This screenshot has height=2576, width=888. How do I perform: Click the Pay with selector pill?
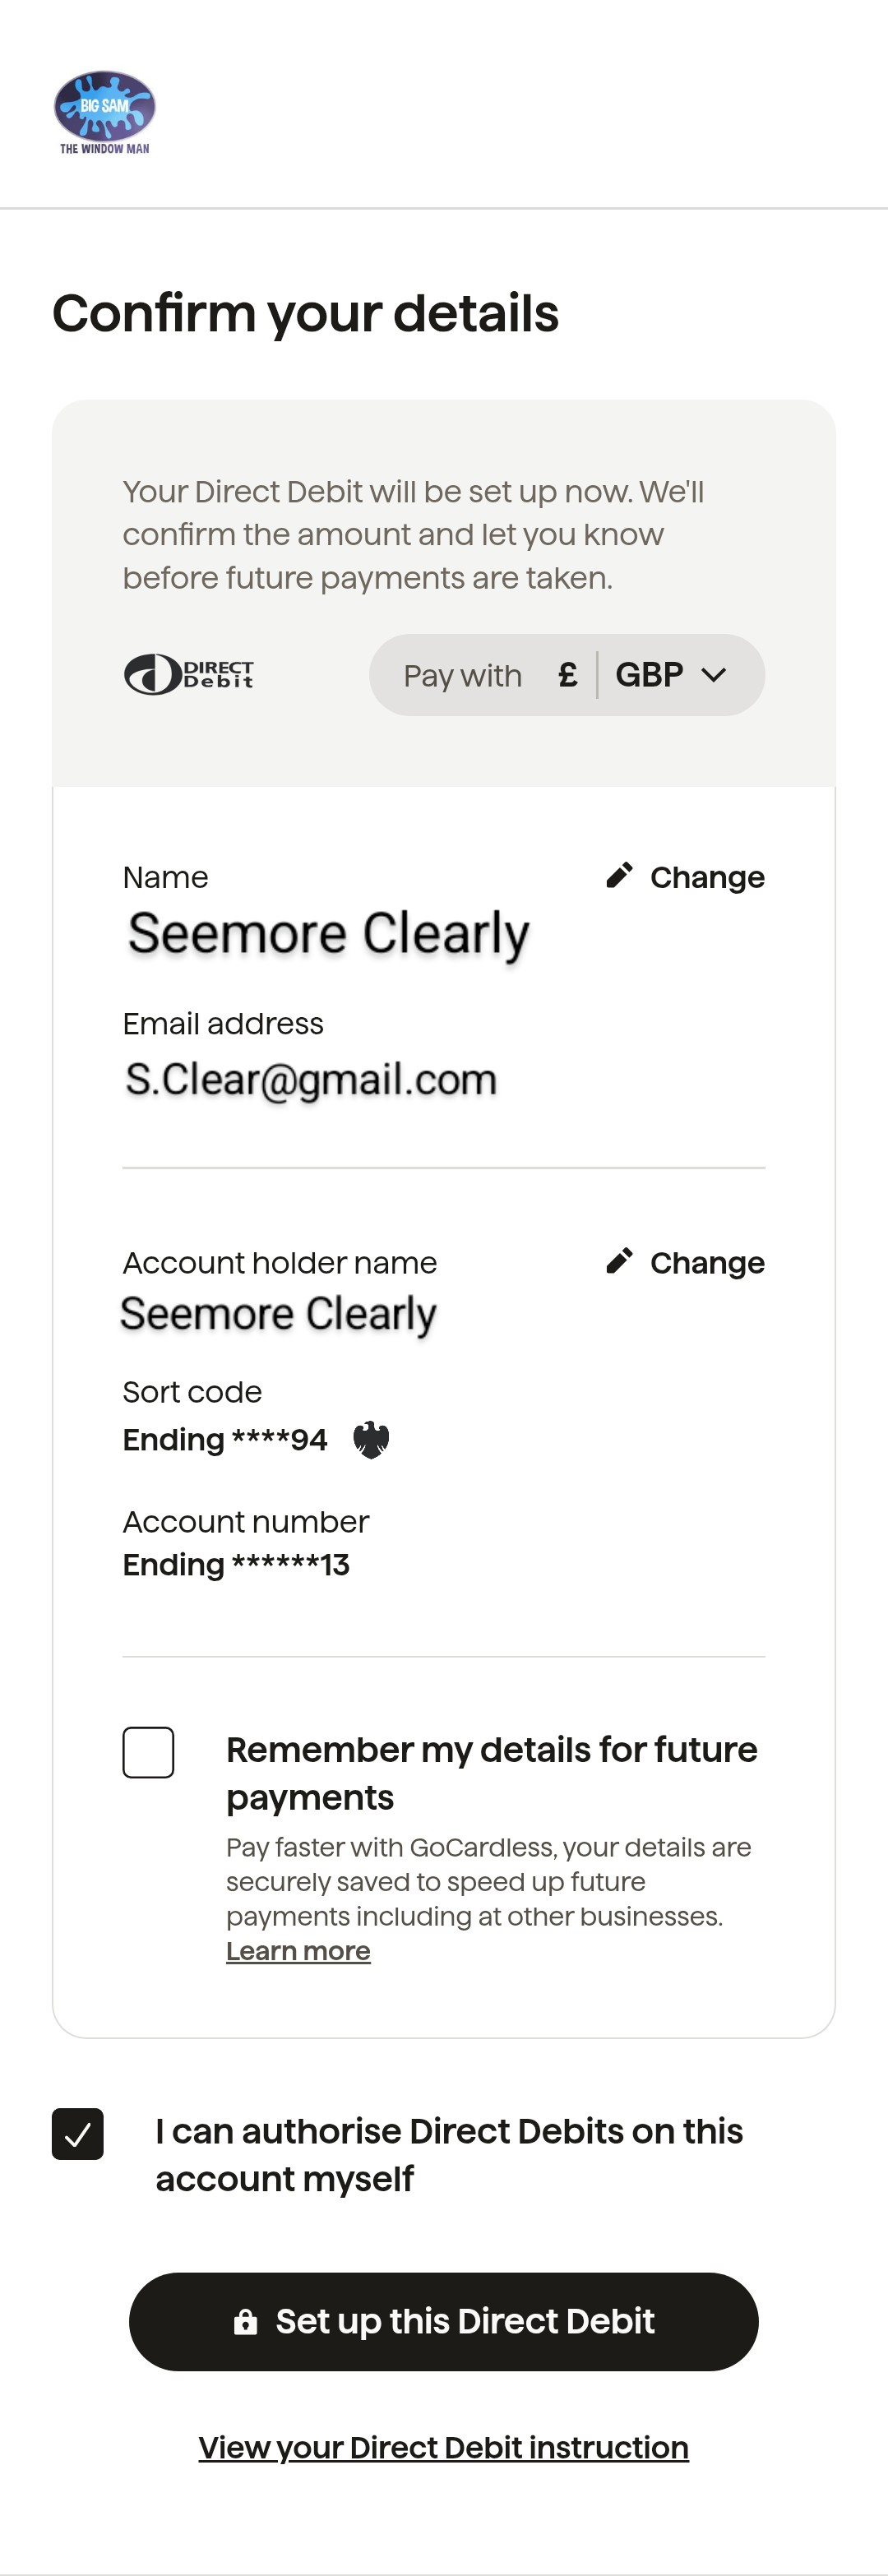pos(567,675)
